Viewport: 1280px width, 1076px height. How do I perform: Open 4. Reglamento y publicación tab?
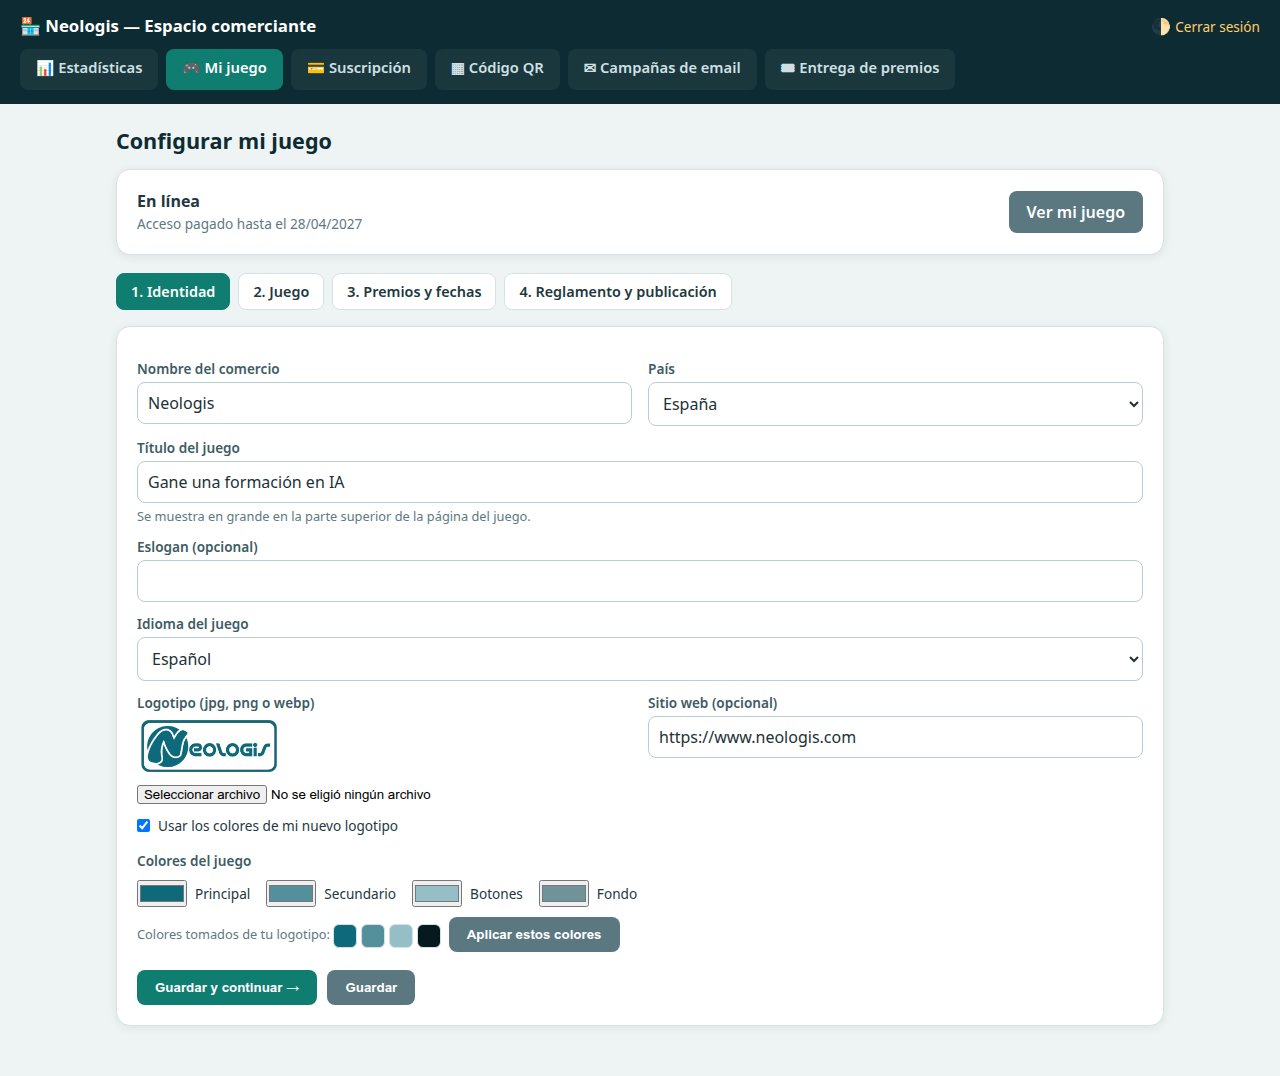tap(618, 292)
